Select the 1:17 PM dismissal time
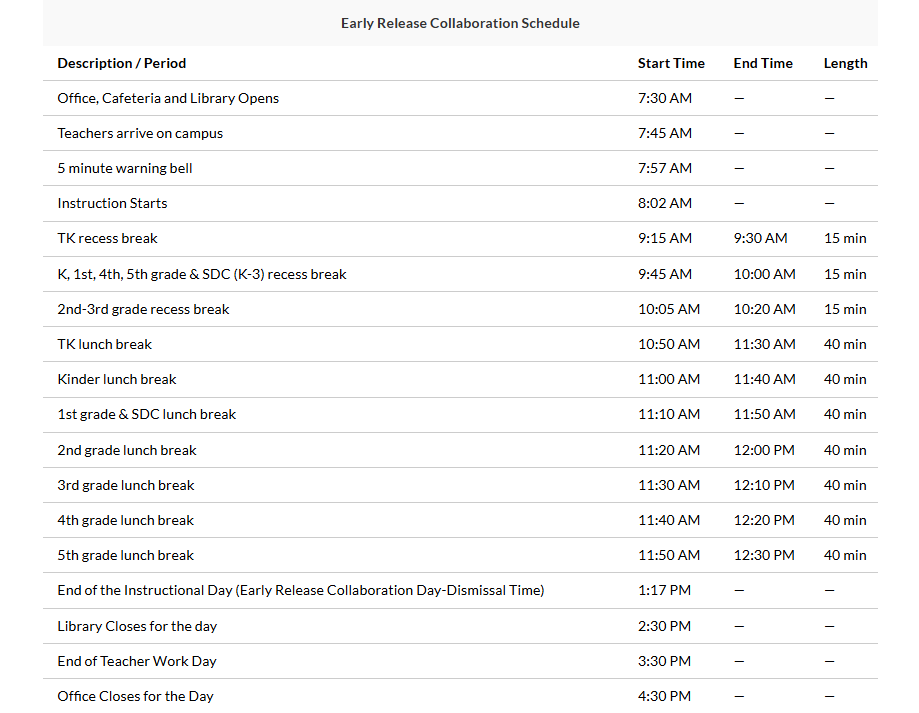Screen dimensions: 919x713 coord(664,590)
